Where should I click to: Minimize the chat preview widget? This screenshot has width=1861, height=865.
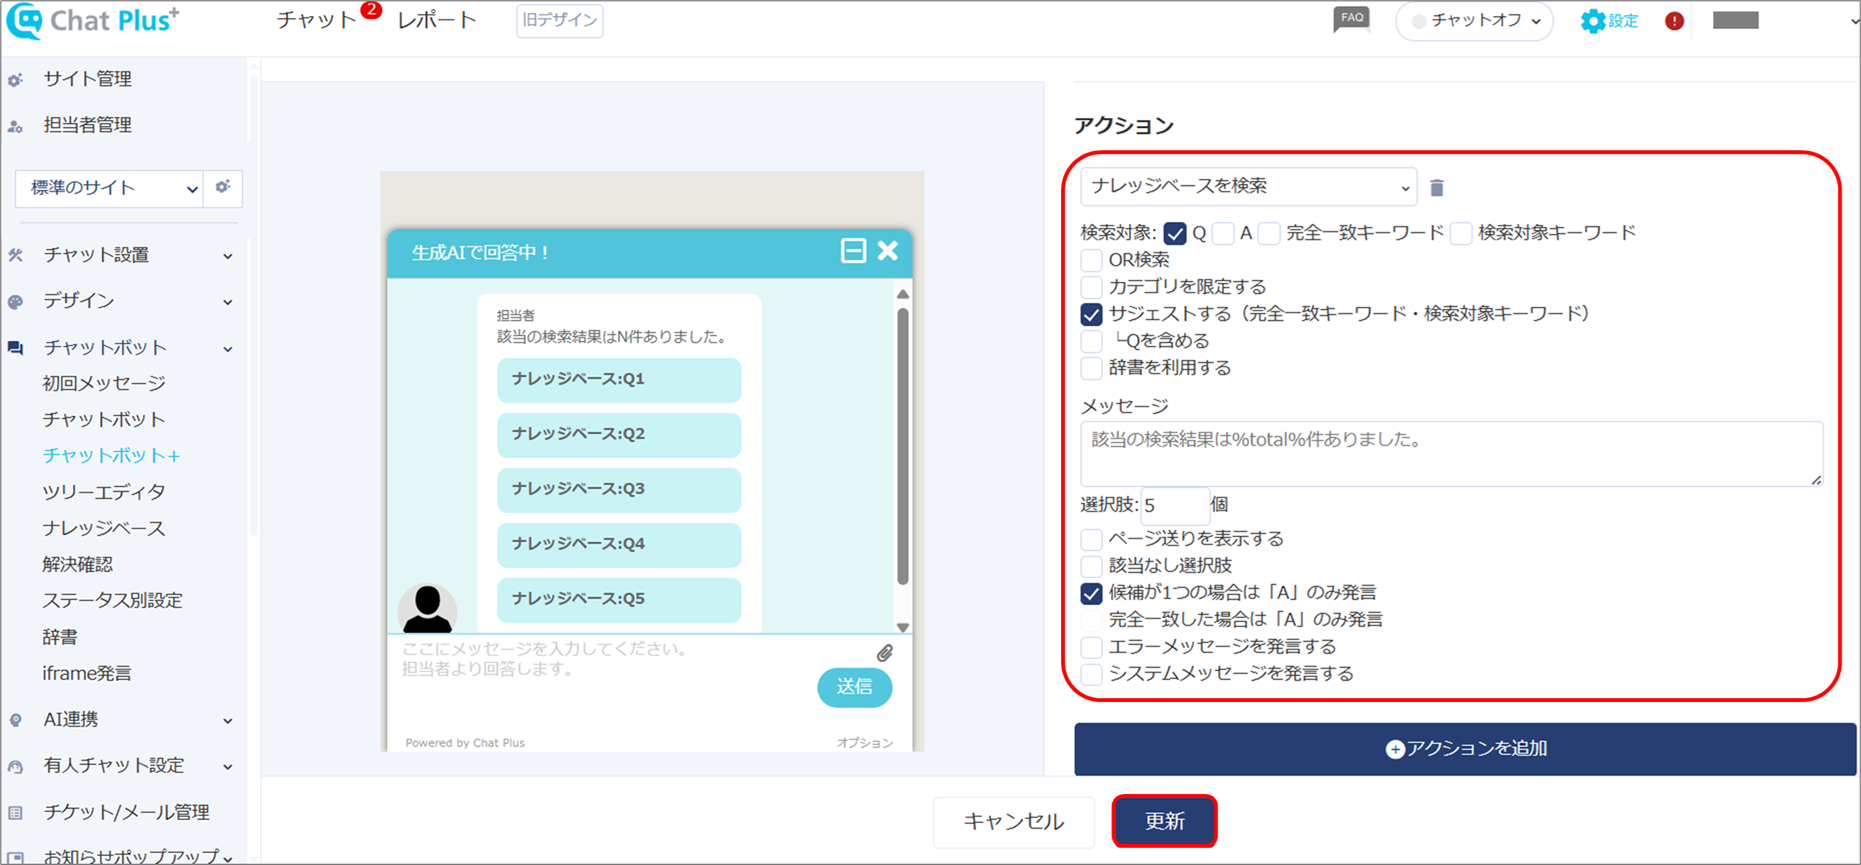pyautogui.click(x=853, y=250)
